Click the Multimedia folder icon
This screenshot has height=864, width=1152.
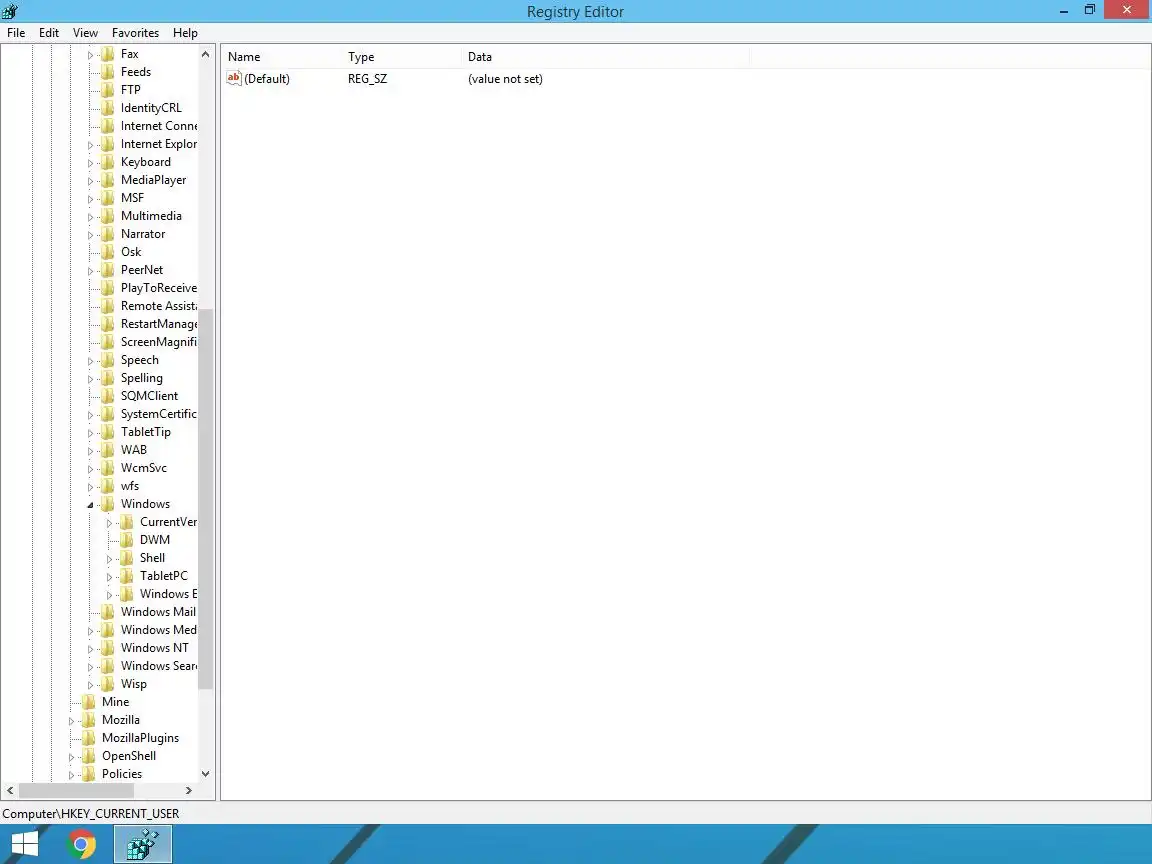108,216
